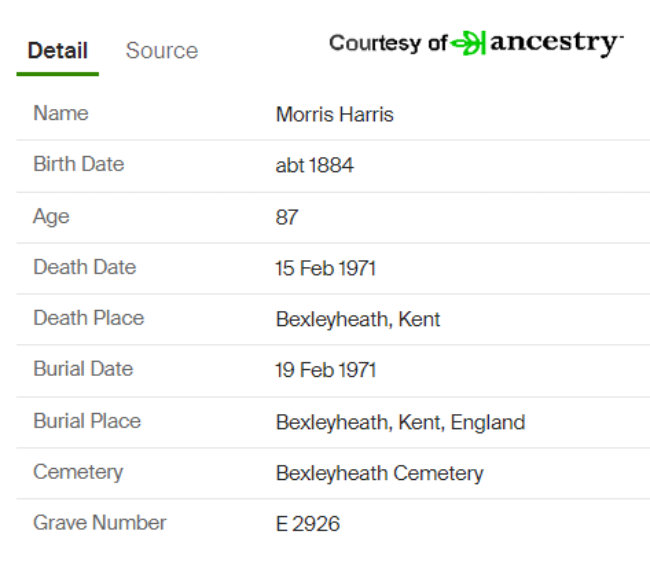Click burial date 19 Feb 1971

pyautogui.click(x=326, y=370)
